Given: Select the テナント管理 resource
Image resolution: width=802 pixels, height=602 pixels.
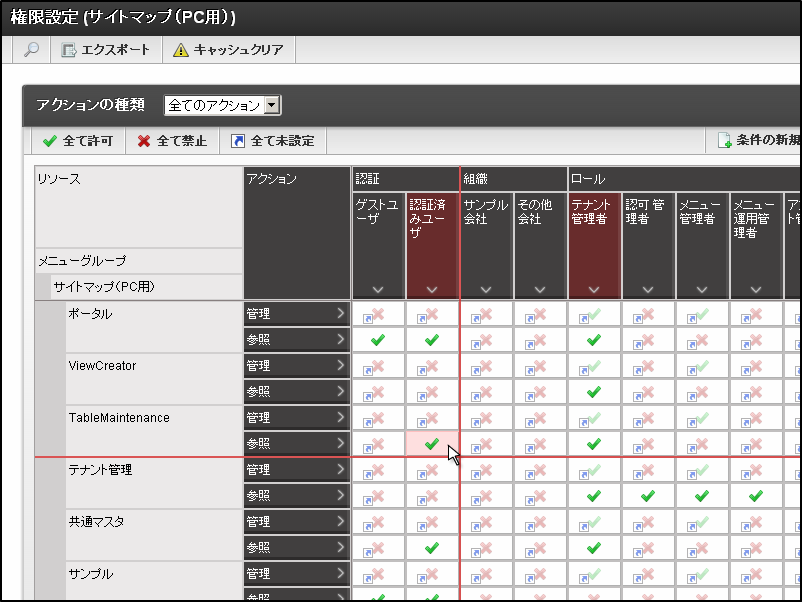Looking at the screenshot, I should pyautogui.click(x=154, y=483).
